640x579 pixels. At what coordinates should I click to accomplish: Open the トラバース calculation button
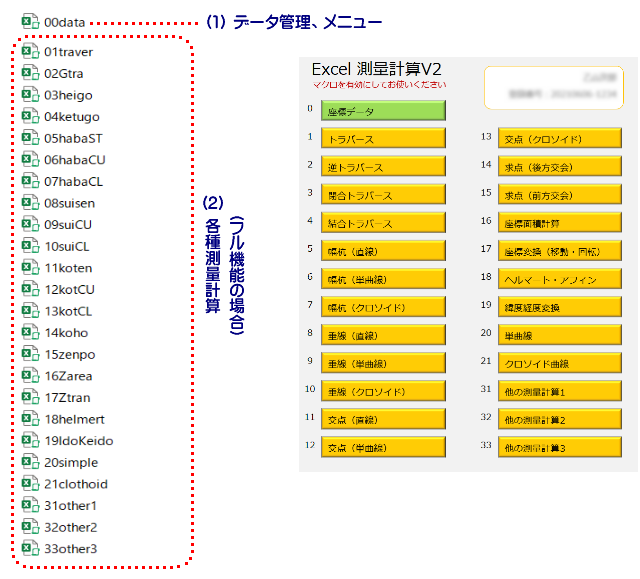point(384,139)
